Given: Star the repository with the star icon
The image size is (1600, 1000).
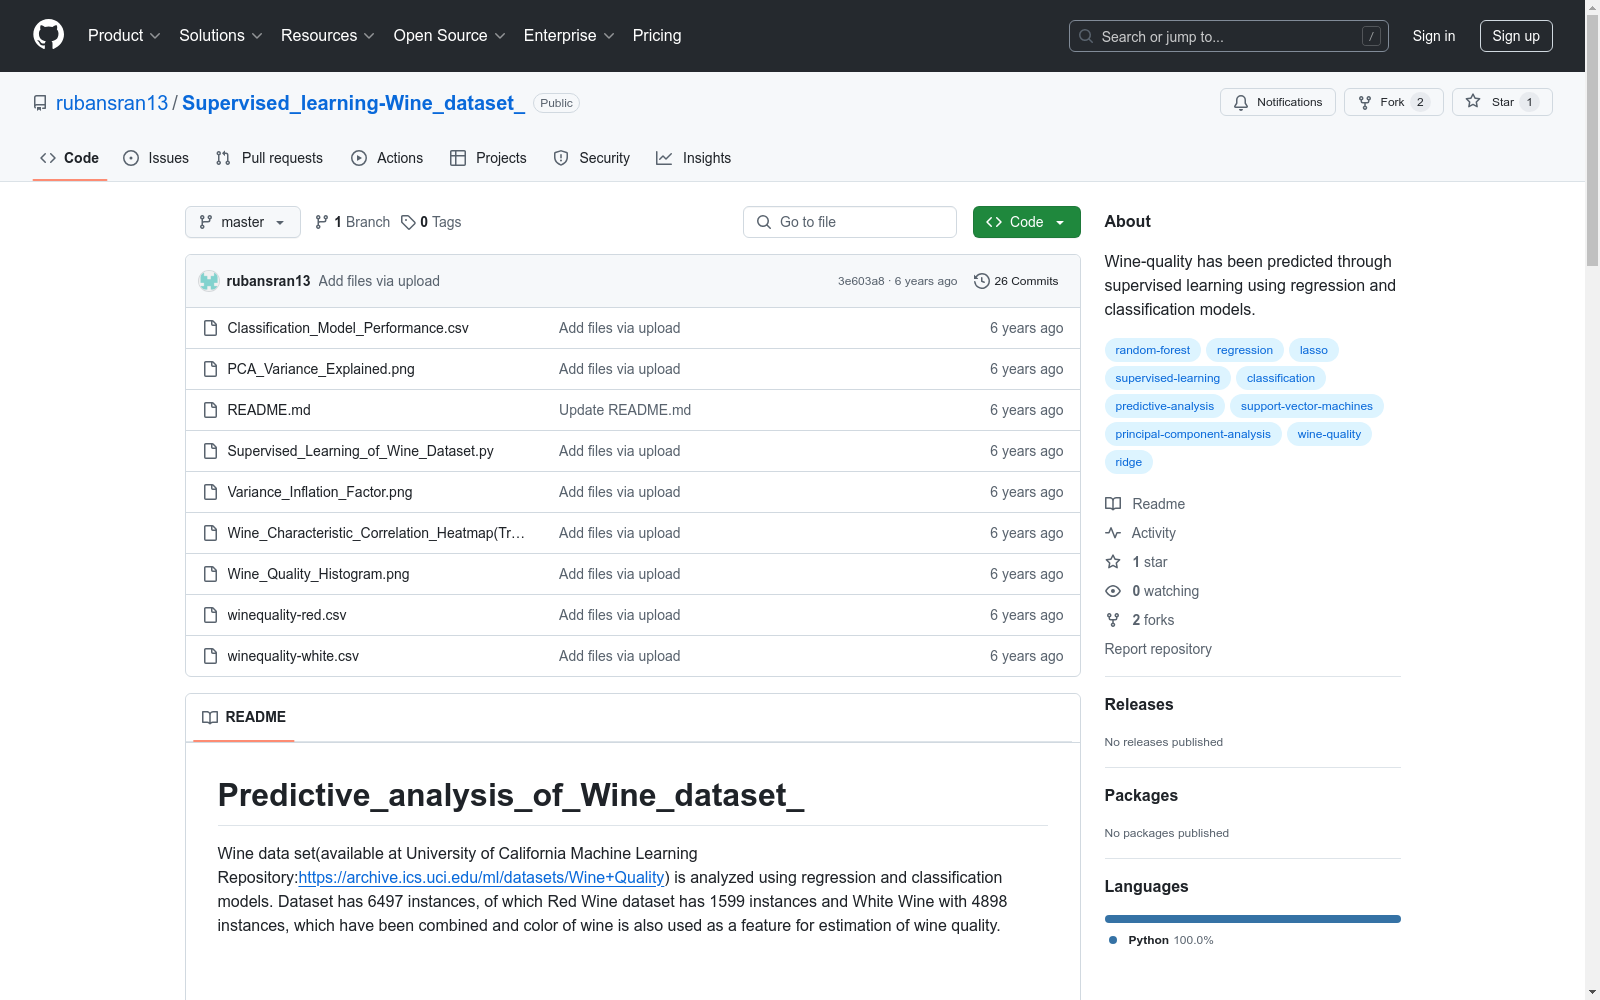Looking at the screenshot, I should pyautogui.click(x=1473, y=101).
